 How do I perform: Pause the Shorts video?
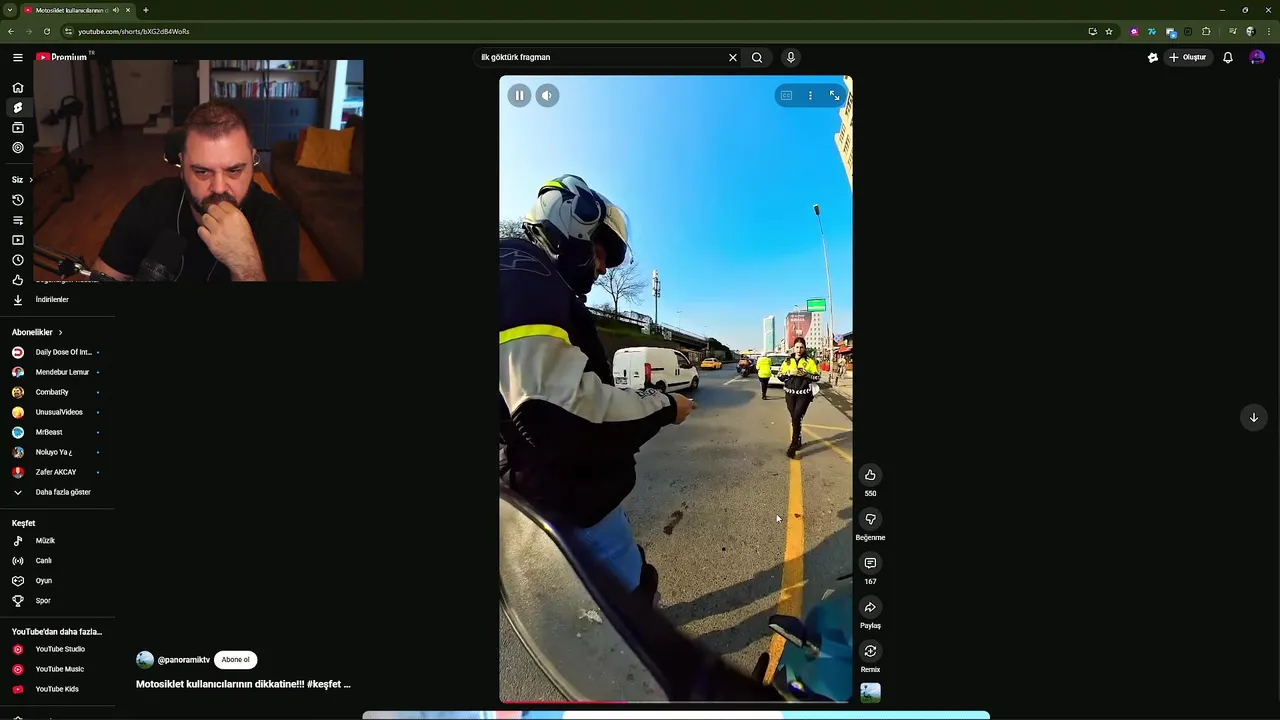click(x=519, y=95)
